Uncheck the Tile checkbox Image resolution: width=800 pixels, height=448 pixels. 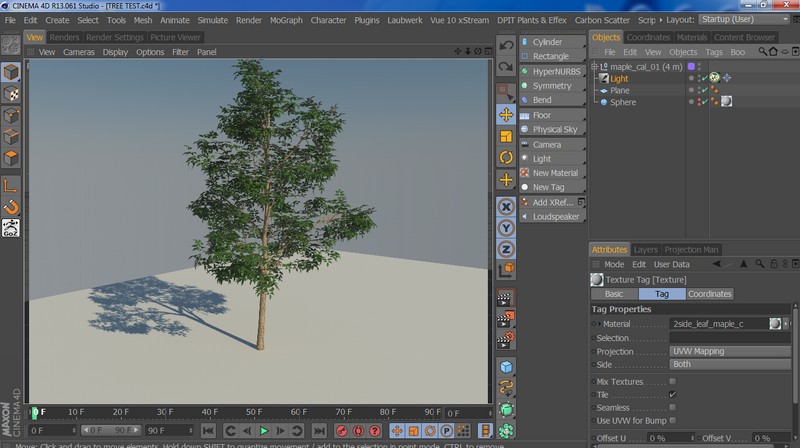[x=672, y=394]
